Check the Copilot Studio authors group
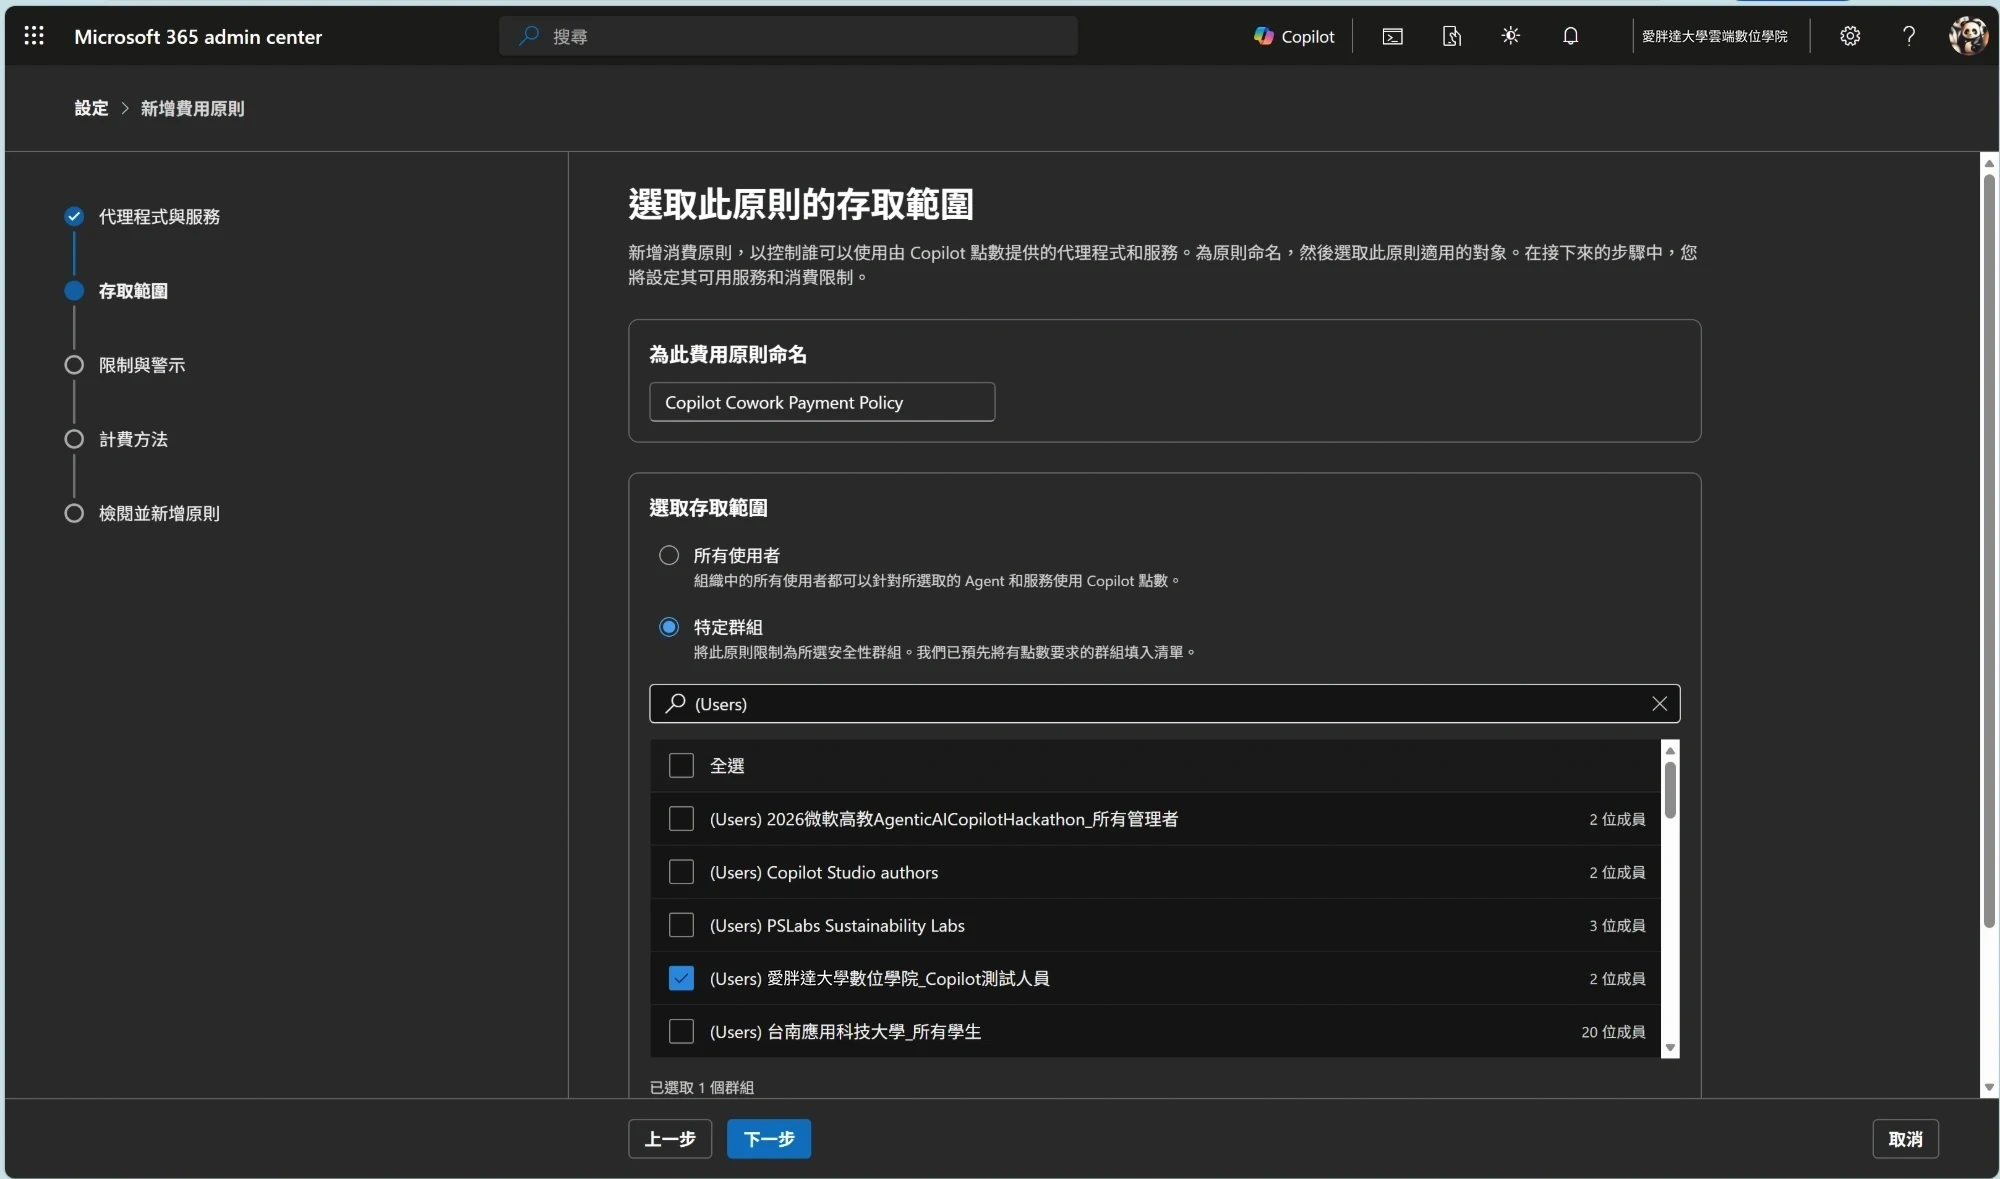This screenshot has width=2000, height=1179. (x=681, y=872)
